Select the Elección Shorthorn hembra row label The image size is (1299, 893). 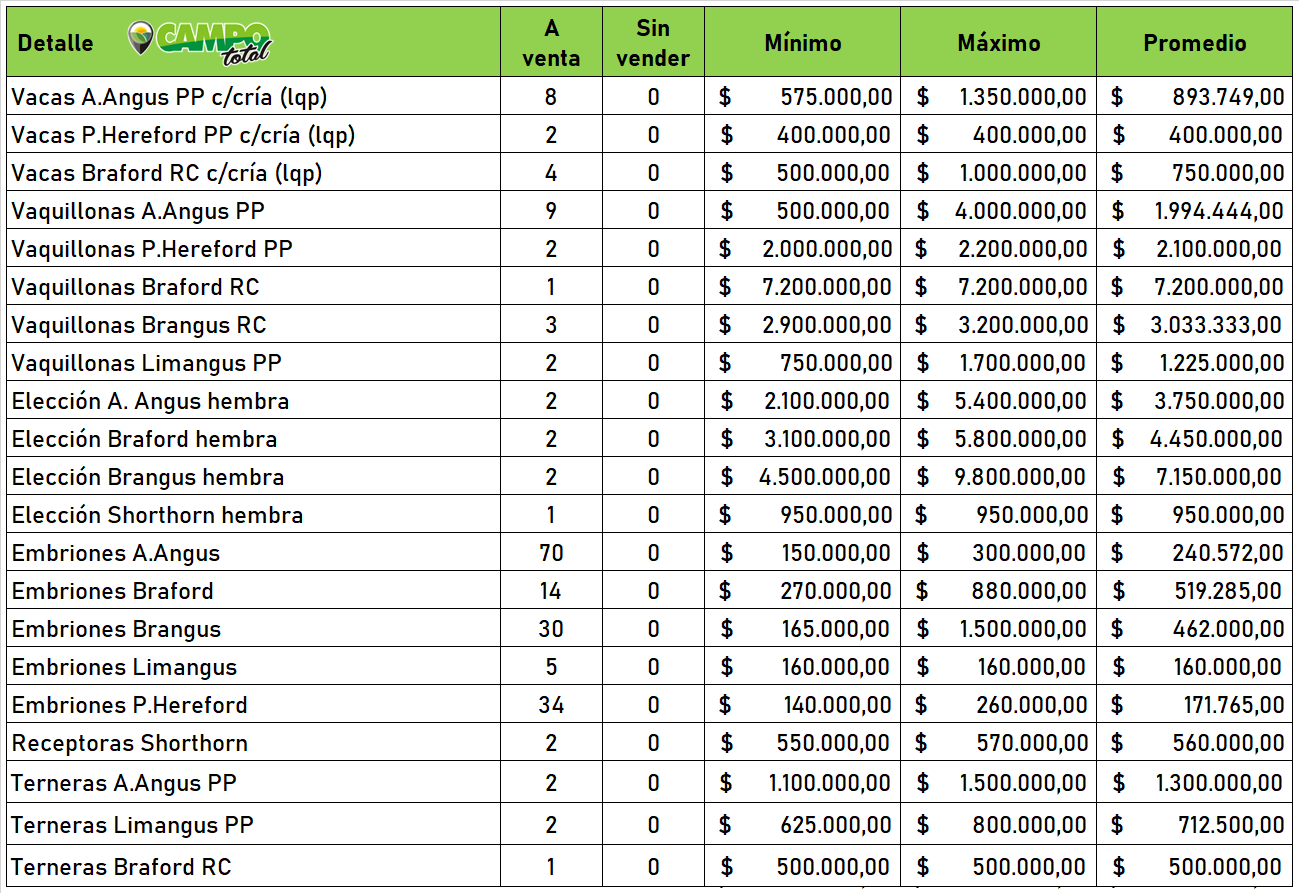click(158, 515)
